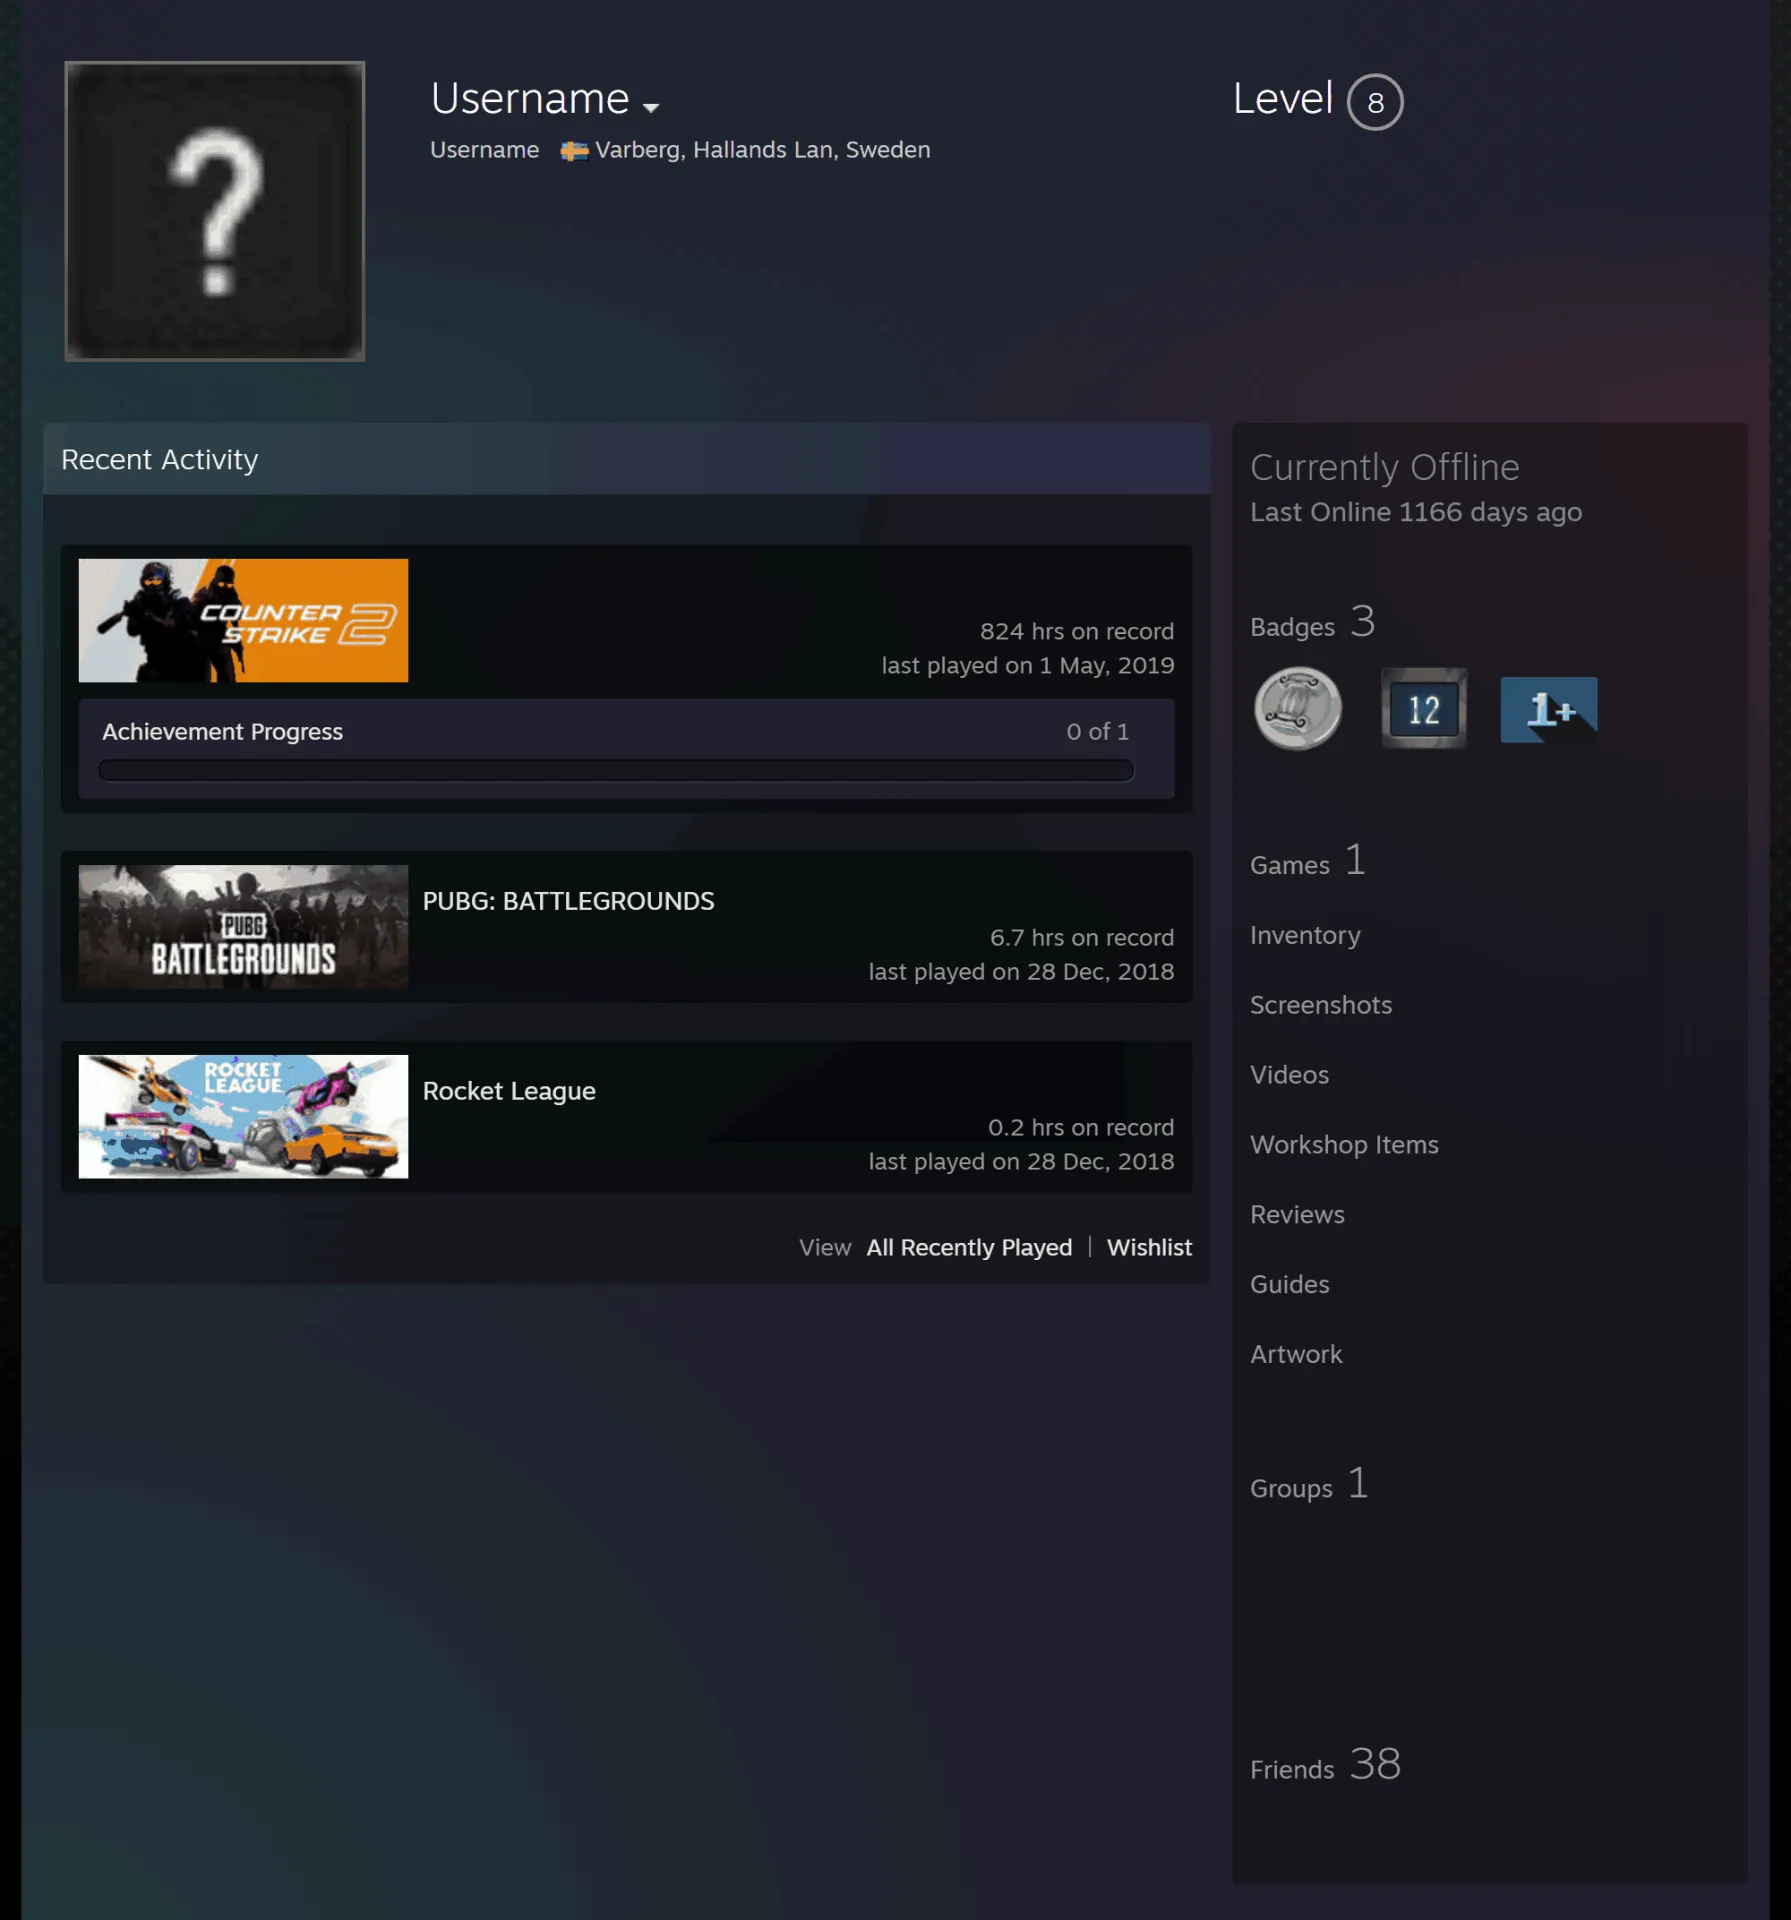
Task: Open the Pillar of Community badge
Action: pyautogui.click(x=1297, y=709)
